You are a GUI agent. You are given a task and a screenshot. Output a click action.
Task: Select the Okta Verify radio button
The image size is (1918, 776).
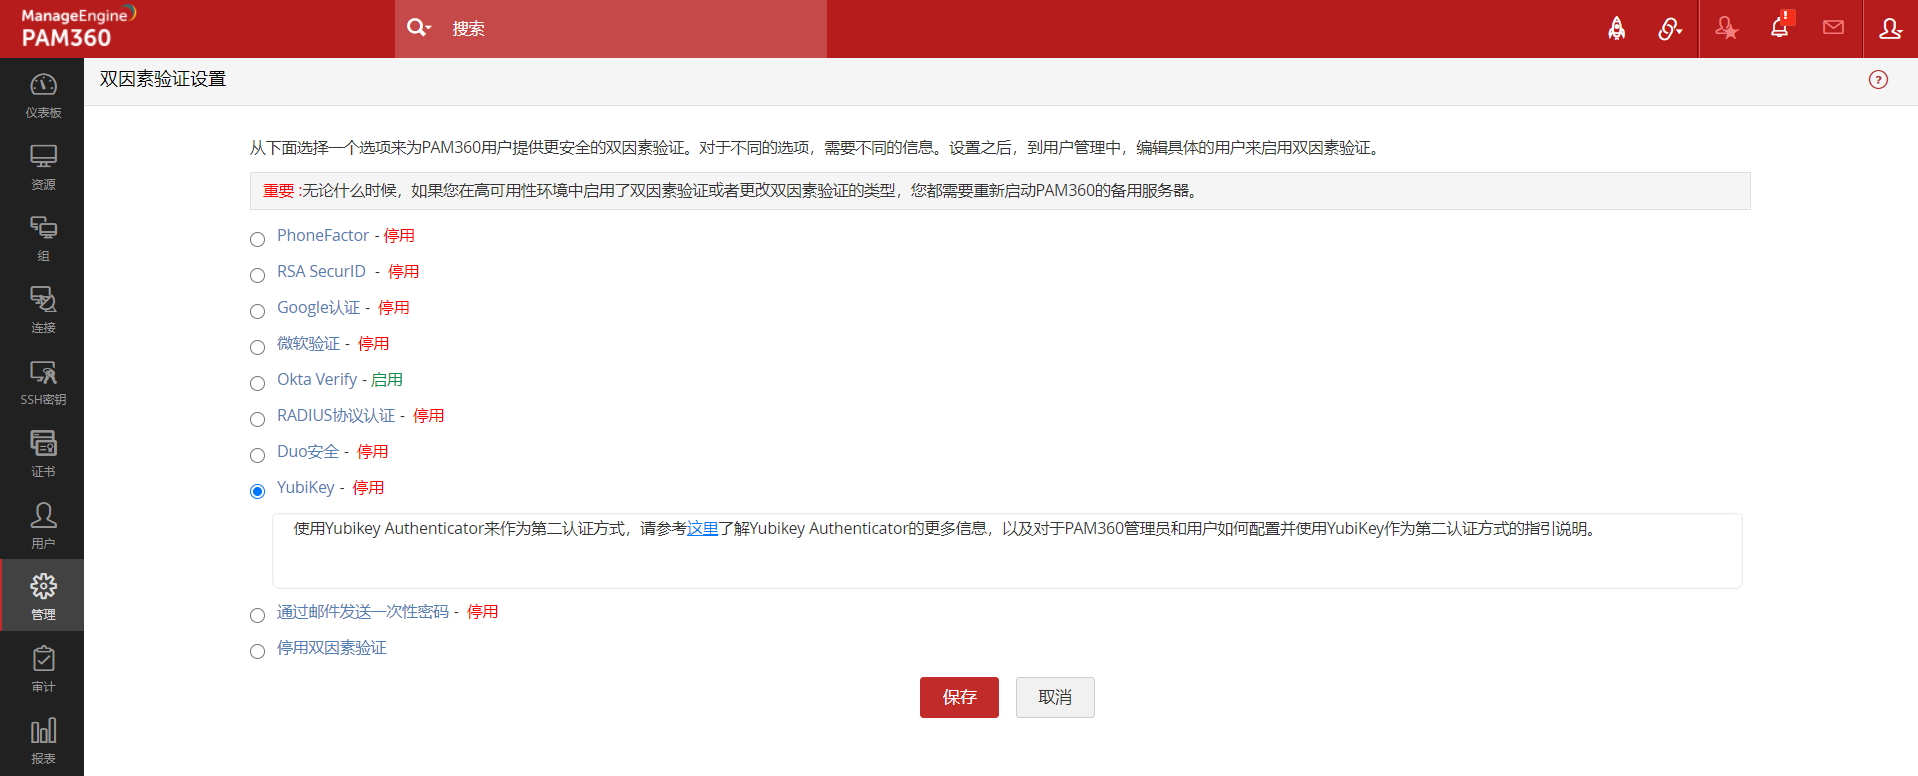pyautogui.click(x=257, y=383)
